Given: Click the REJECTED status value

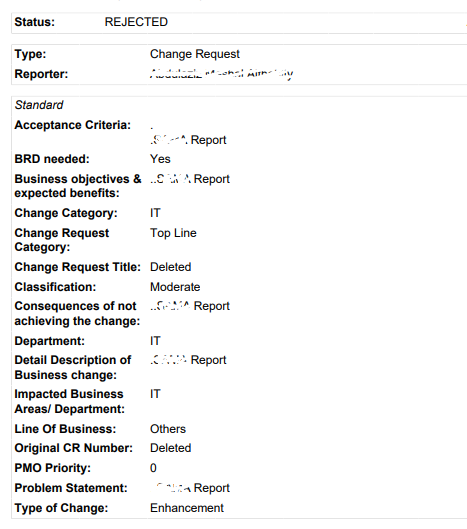Looking at the screenshot, I should pyautogui.click(x=136, y=22).
